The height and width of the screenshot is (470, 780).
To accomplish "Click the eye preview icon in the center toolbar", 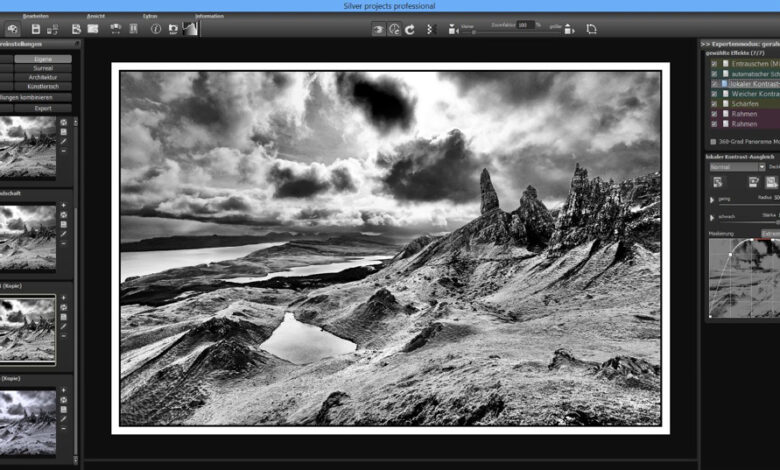I will 379,29.
